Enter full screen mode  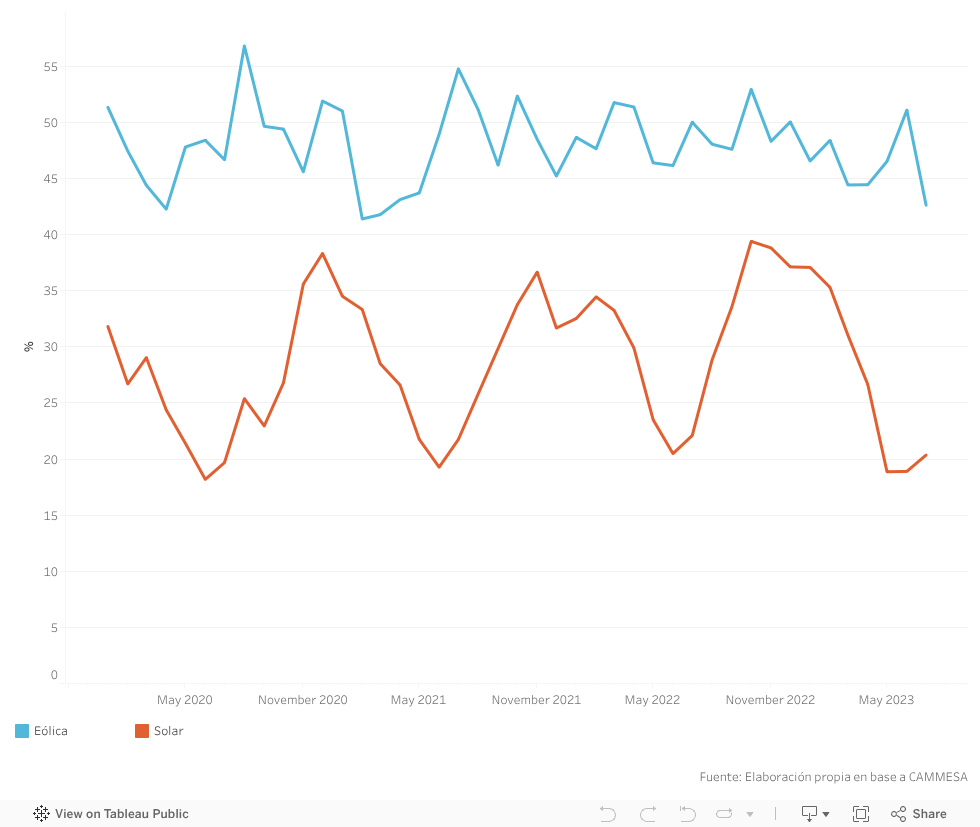tap(861, 814)
